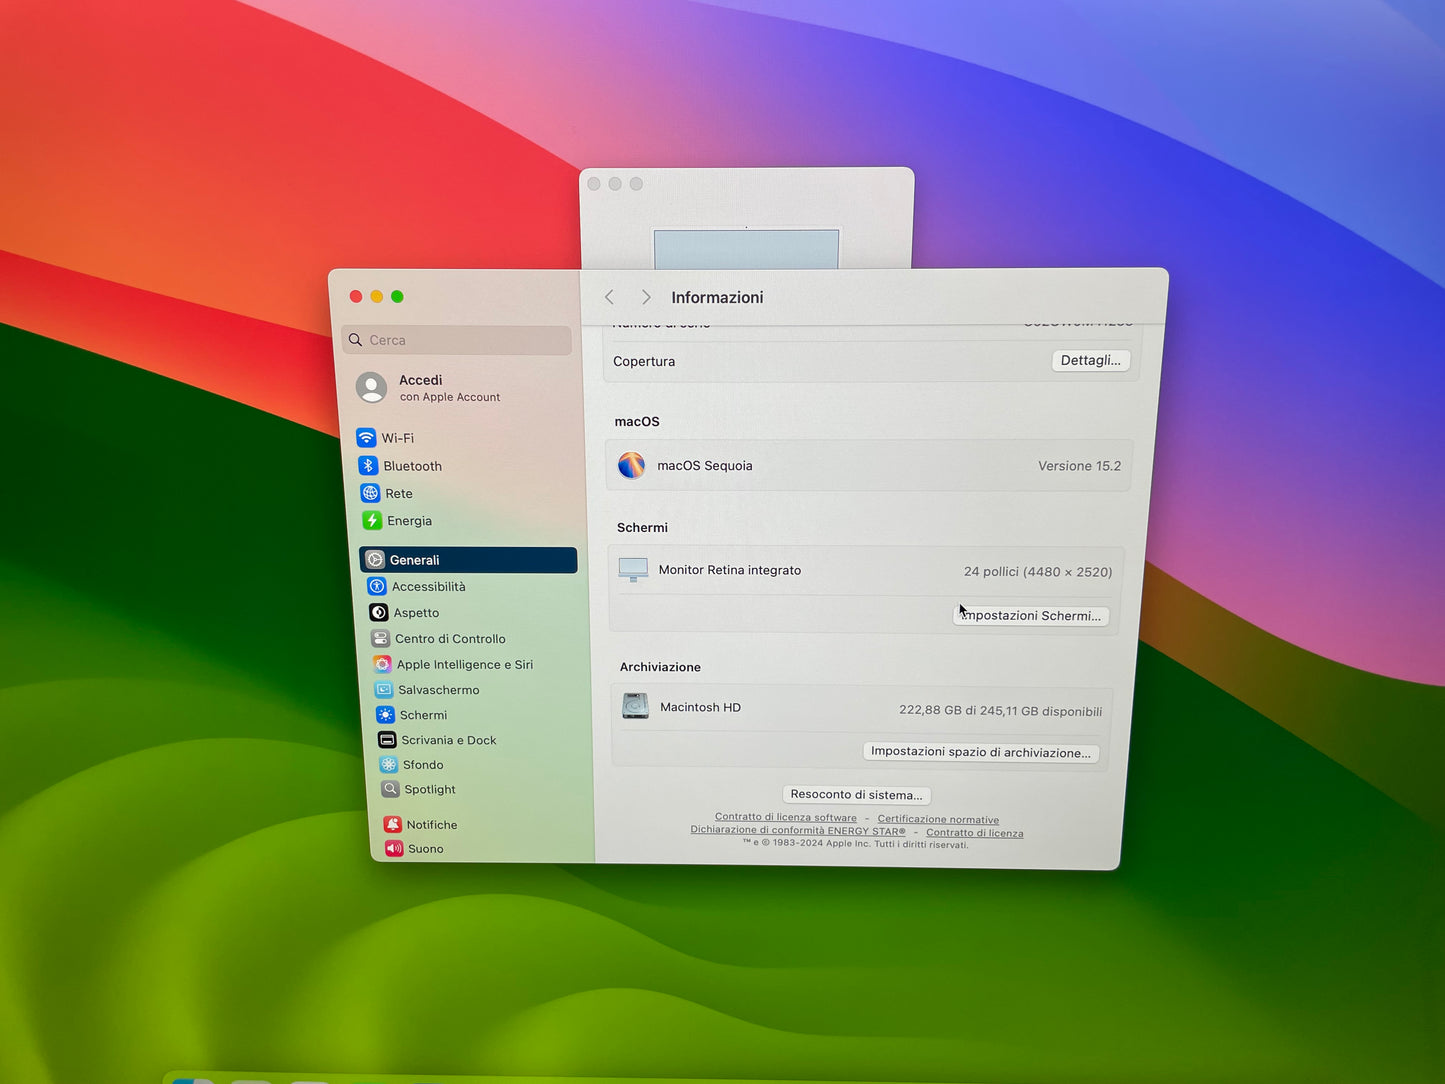Image resolution: width=1445 pixels, height=1084 pixels.
Task: Open the Rete globe icon
Action: click(370, 493)
